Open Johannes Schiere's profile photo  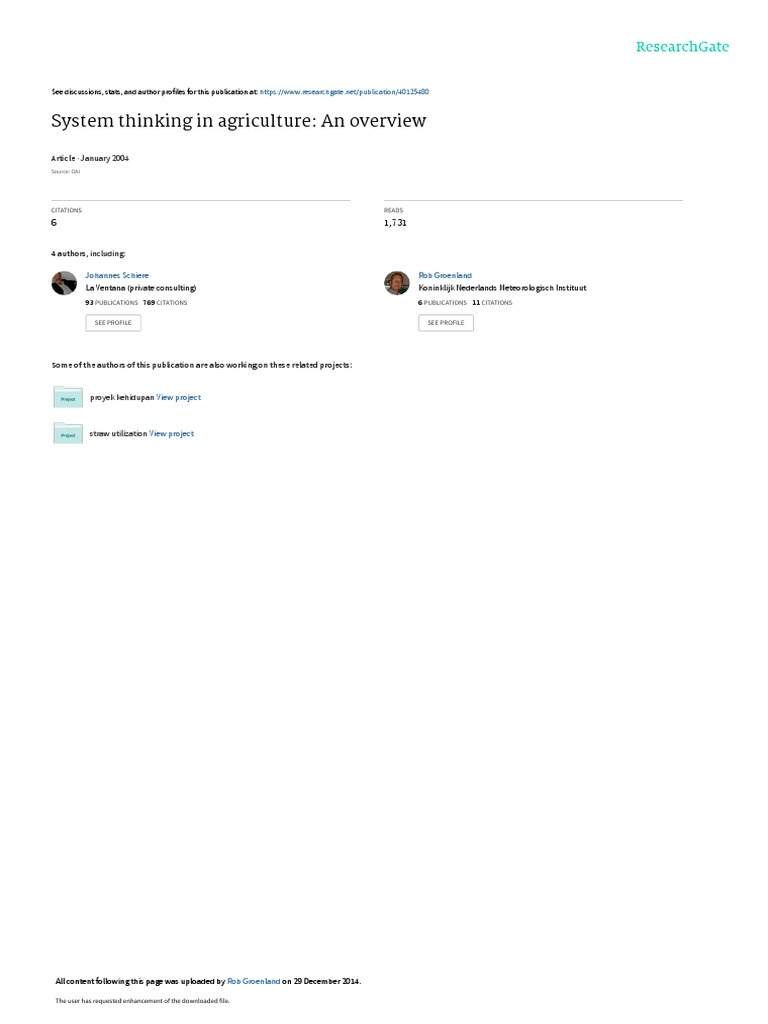(x=64, y=283)
